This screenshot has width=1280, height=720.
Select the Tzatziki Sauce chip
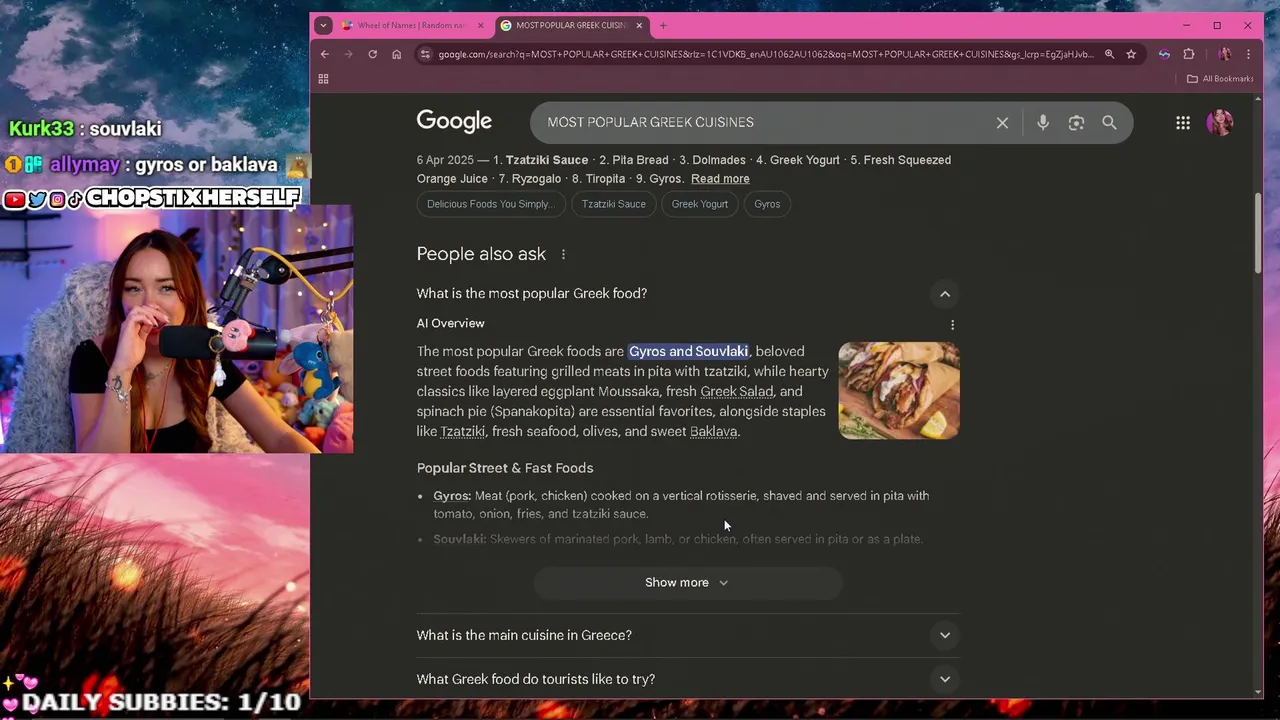(x=614, y=204)
